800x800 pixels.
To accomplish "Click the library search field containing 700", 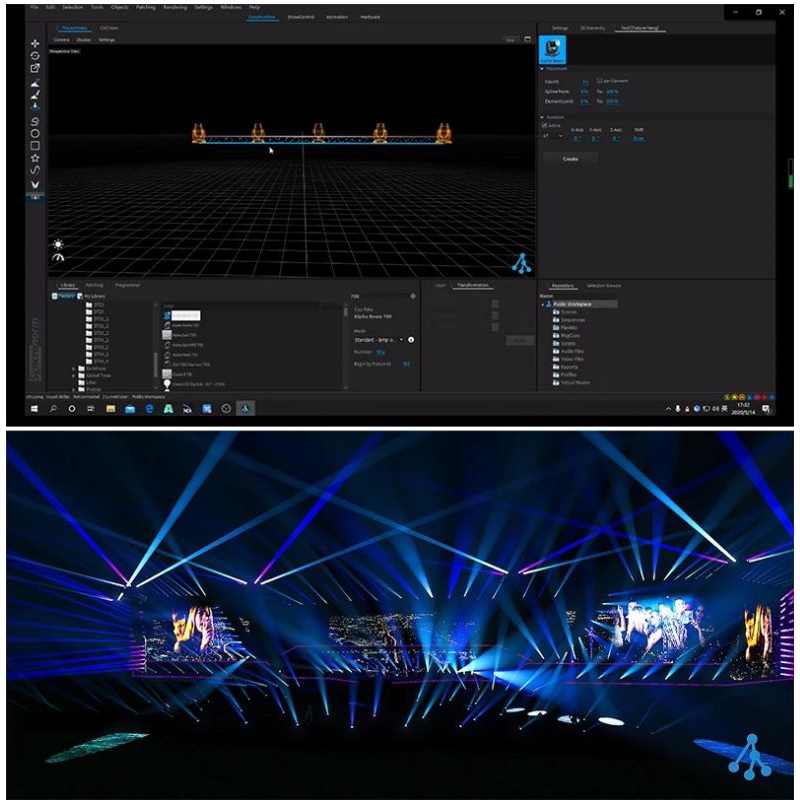I will coord(379,296).
